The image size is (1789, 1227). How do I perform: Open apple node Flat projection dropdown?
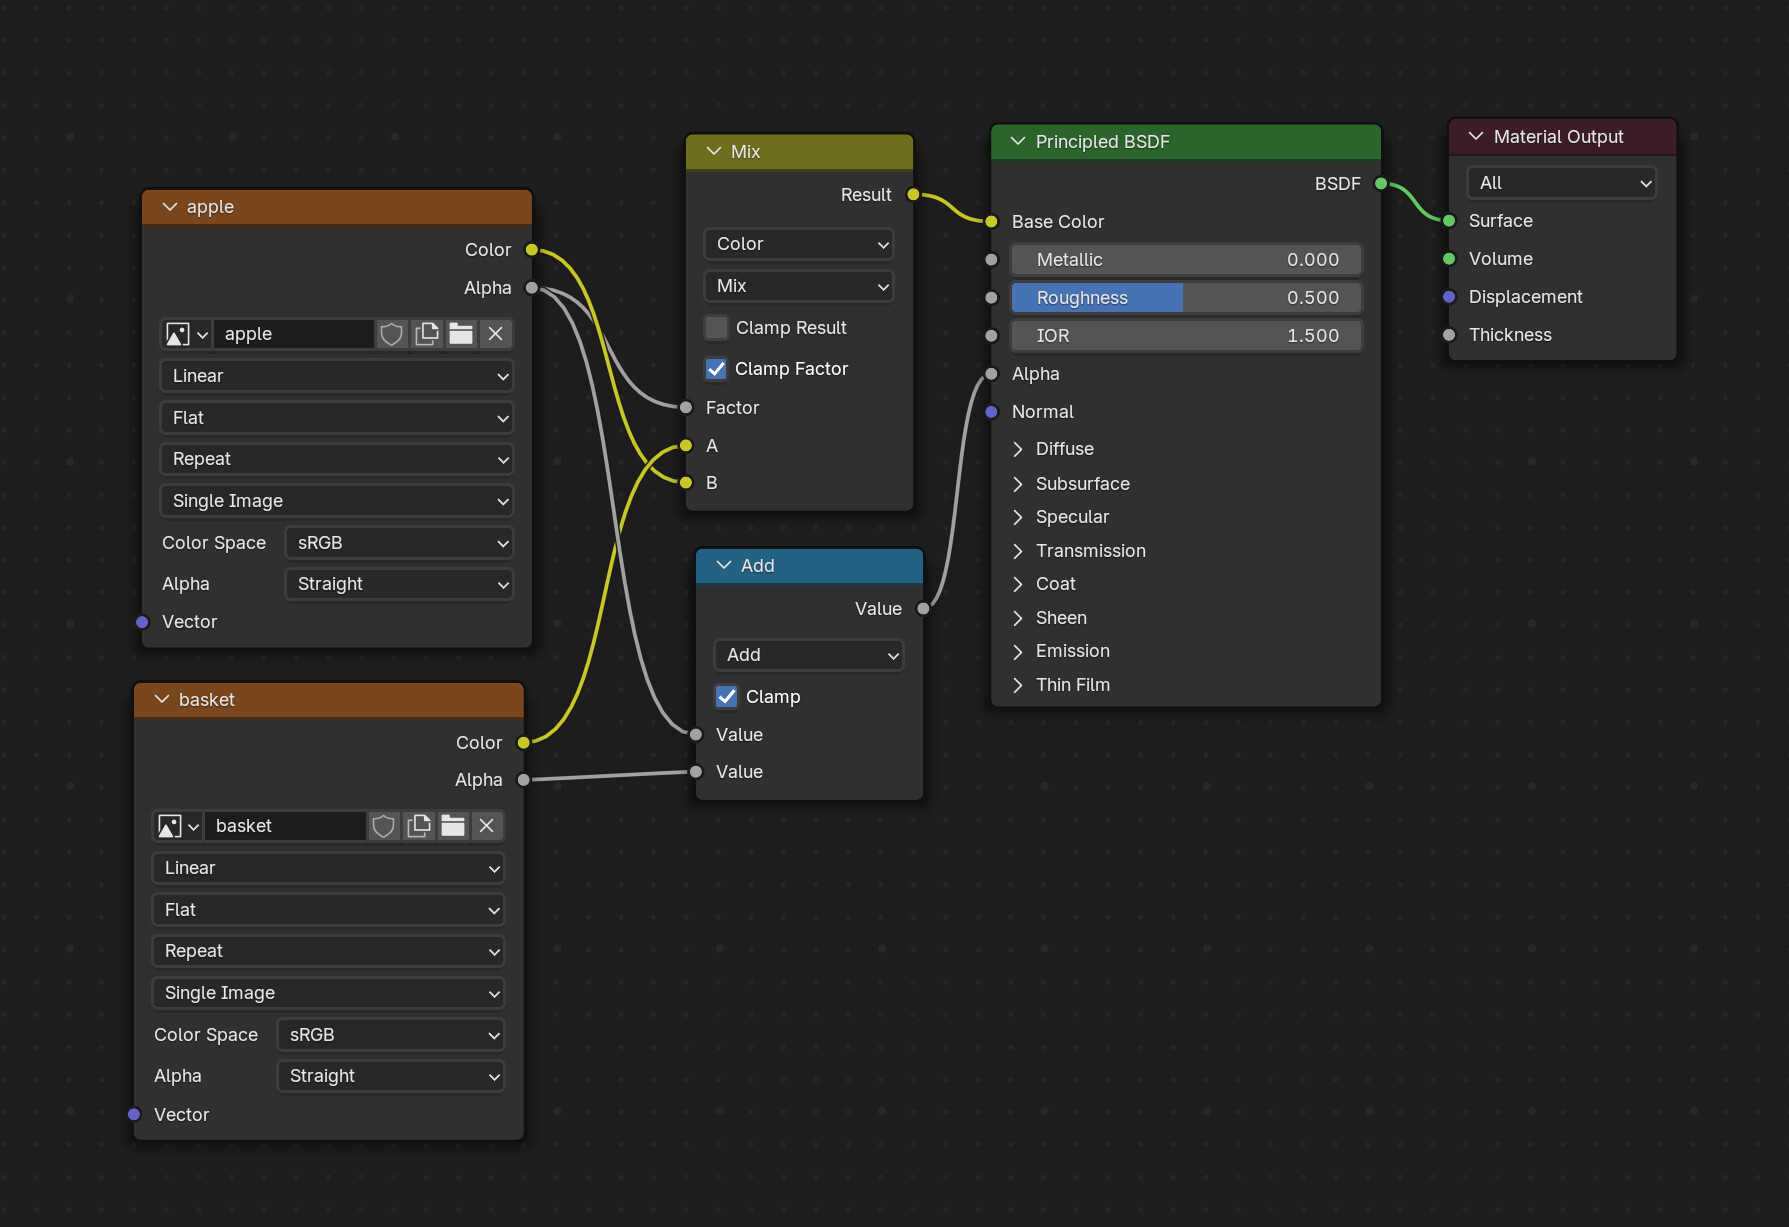[337, 418]
